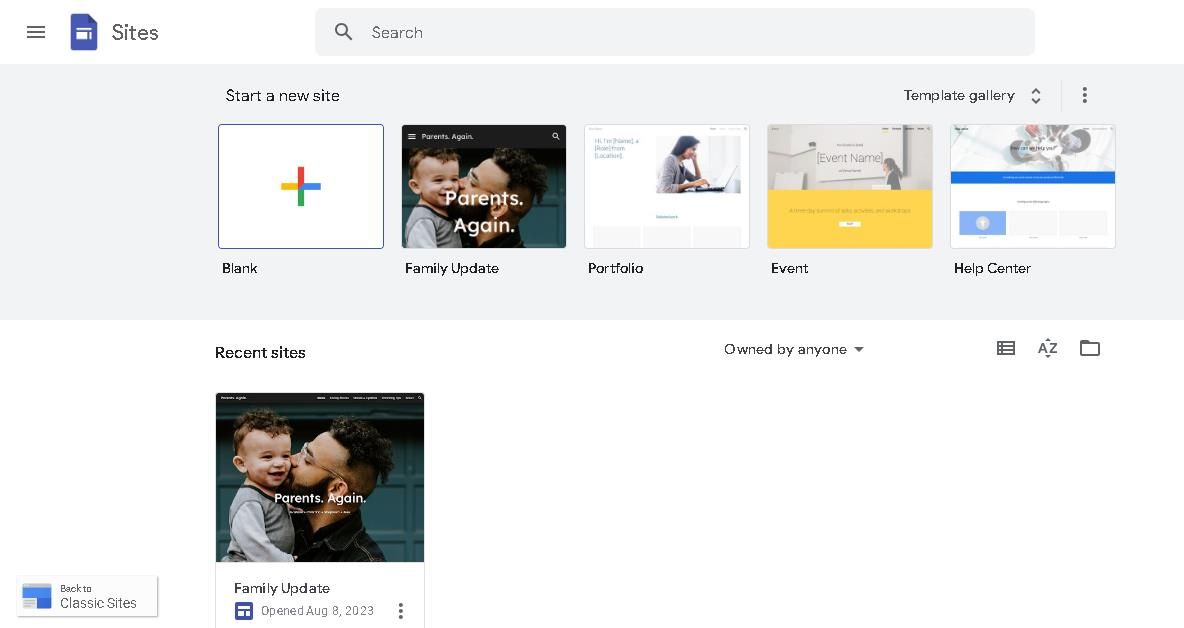Open options menu on Family Update site card

[x=401, y=610]
